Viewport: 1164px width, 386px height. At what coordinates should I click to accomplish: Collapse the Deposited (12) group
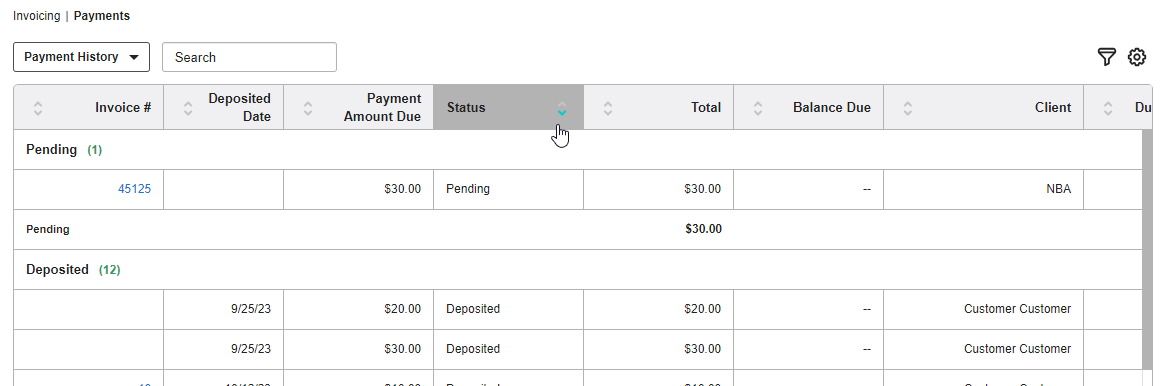(73, 269)
